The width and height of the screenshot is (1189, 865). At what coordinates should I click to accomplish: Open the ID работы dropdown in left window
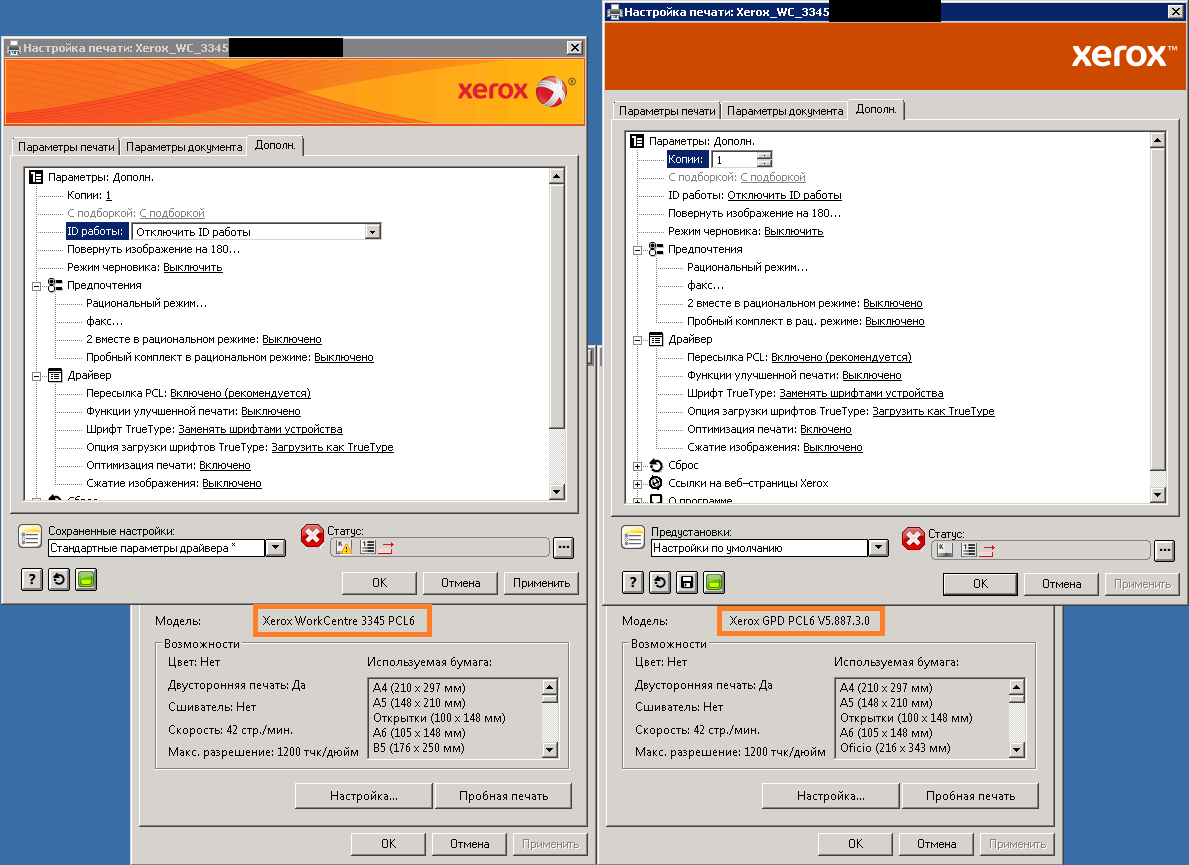[372, 232]
